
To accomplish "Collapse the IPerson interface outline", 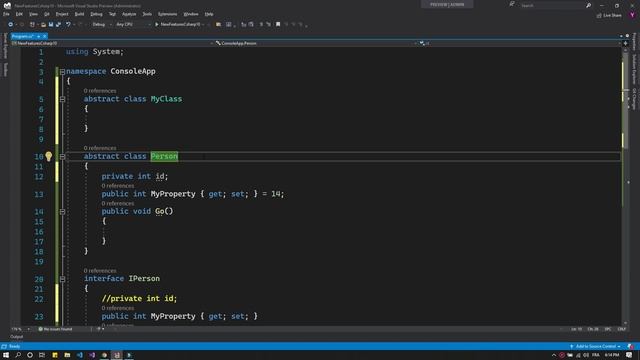I will (x=62, y=279).
